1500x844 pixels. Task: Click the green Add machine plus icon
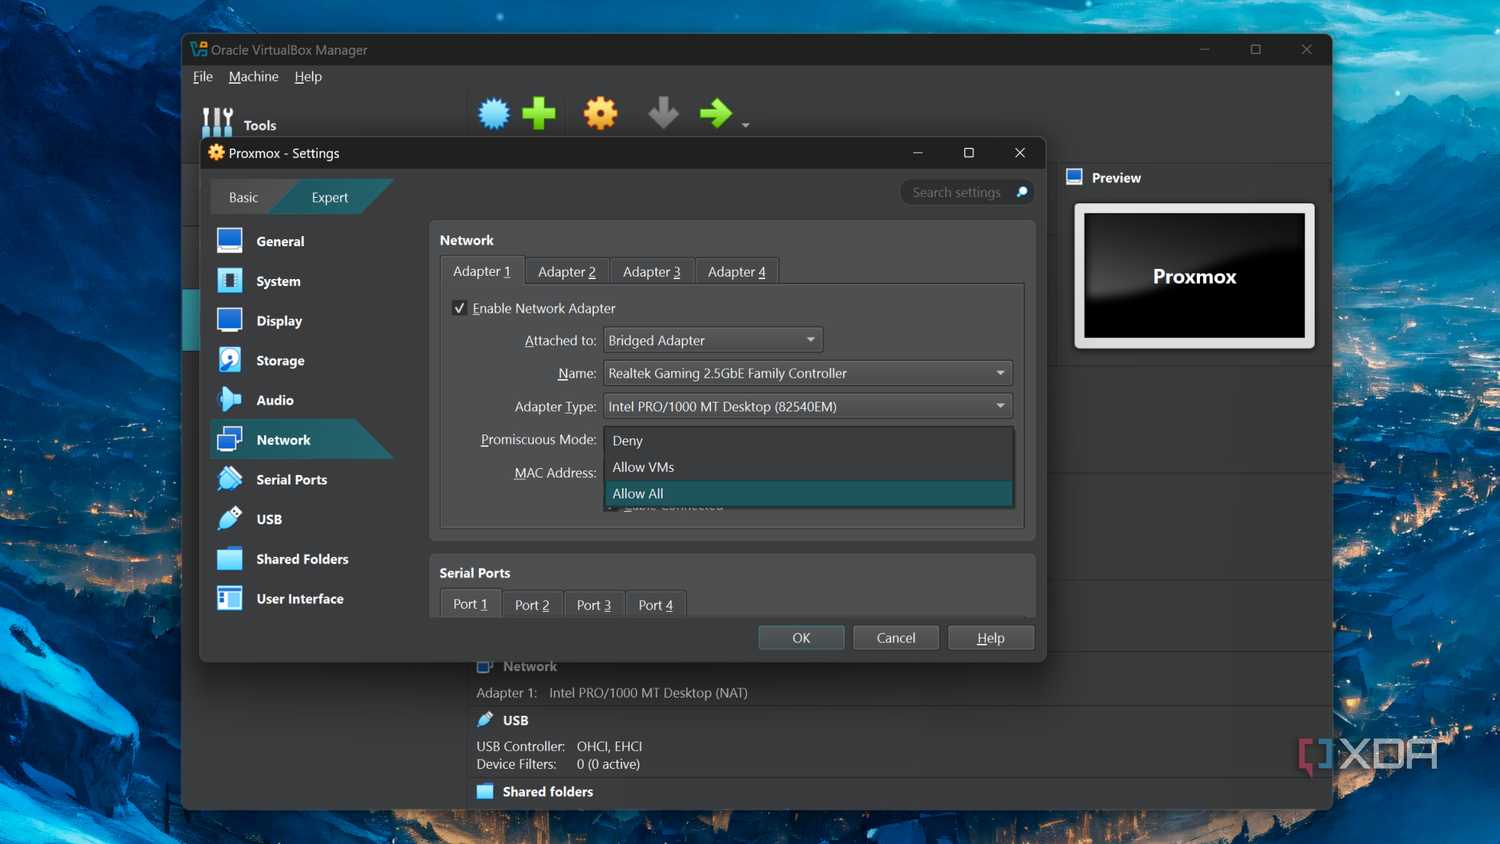tap(539, 113)
